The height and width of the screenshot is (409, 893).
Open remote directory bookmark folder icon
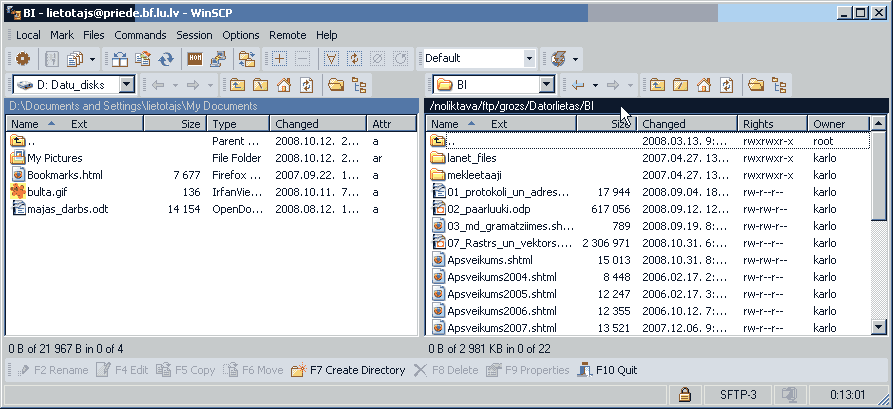coord(756,85)
